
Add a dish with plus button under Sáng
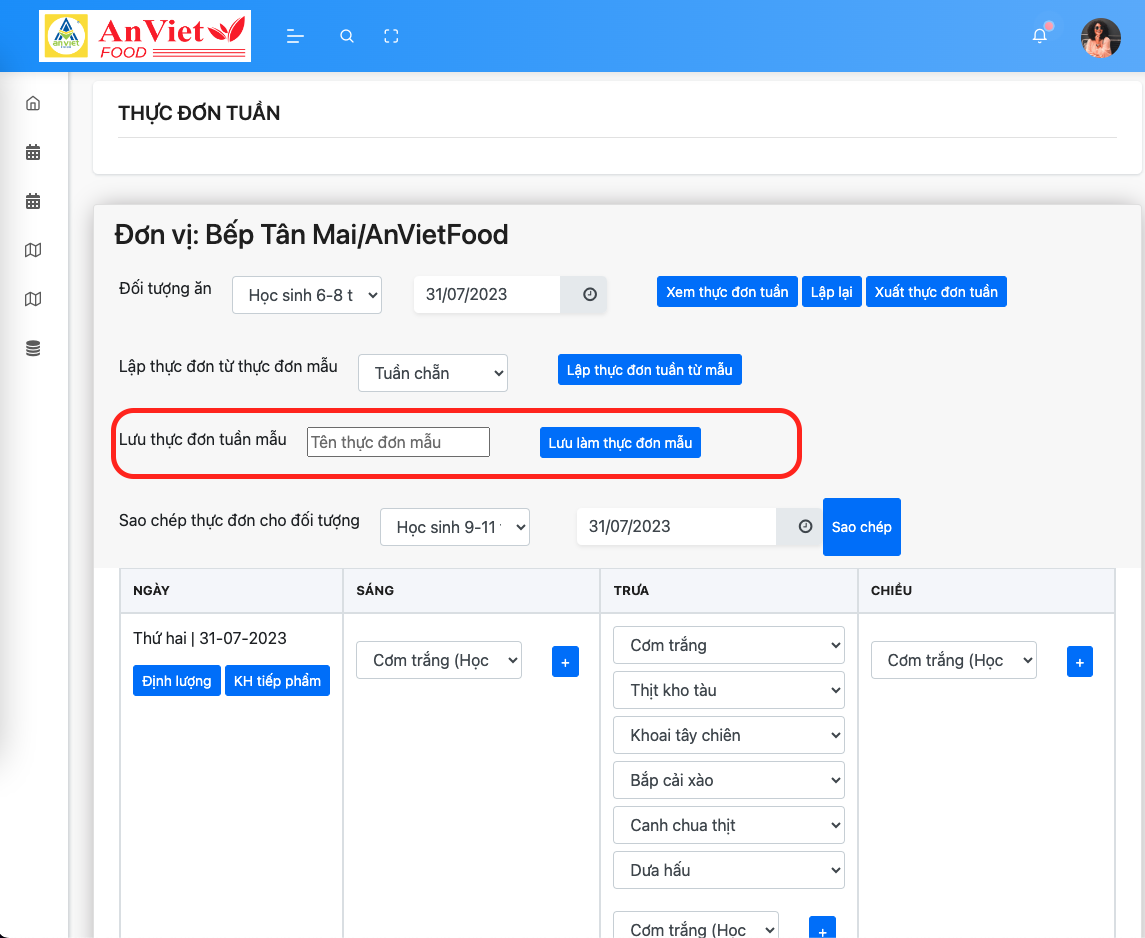click(x=565, y=661)
